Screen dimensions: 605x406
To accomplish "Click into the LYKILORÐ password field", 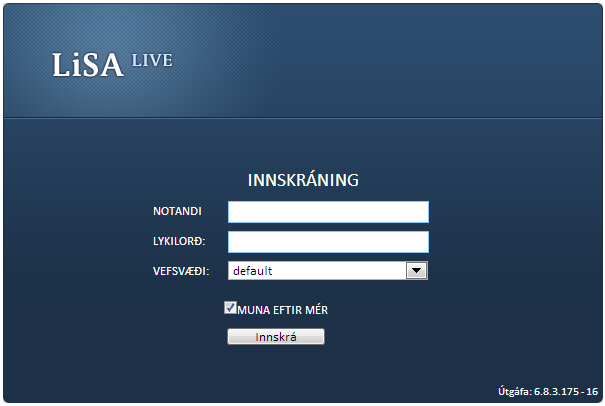I will pyautogui.click(x=328, y=242).
